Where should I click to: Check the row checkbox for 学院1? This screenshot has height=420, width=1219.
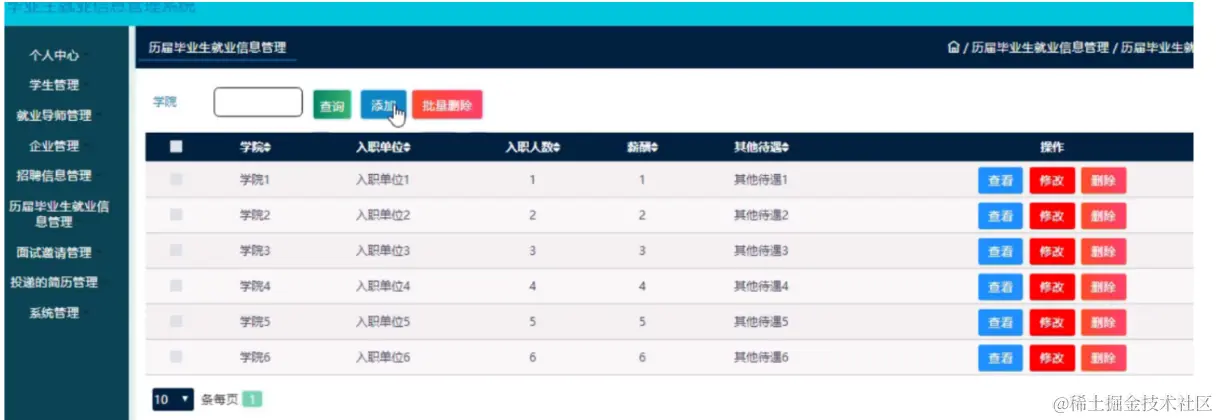tap(177, 180)
